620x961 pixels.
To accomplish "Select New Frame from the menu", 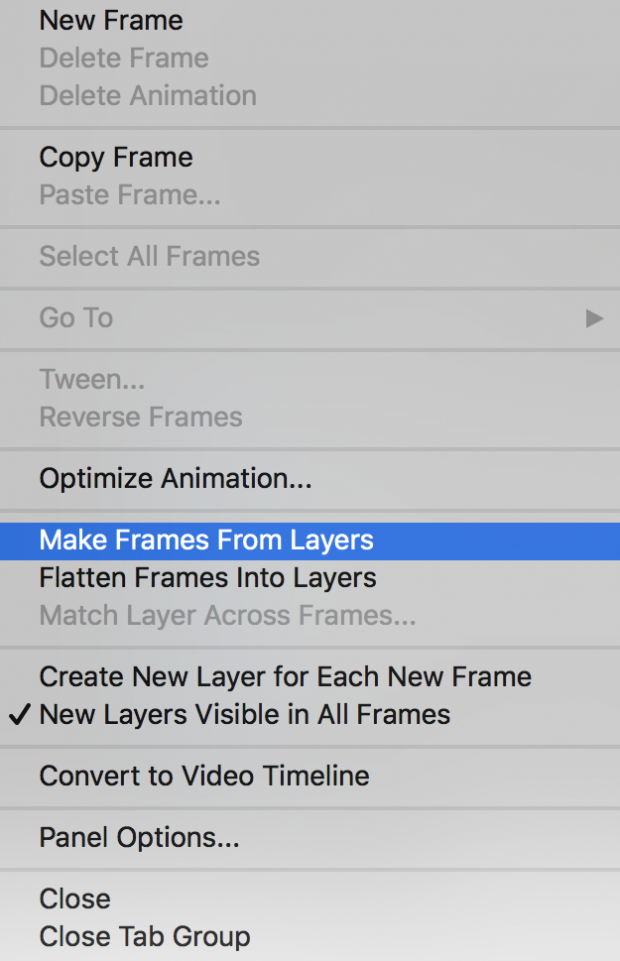I will click(110, 20).
